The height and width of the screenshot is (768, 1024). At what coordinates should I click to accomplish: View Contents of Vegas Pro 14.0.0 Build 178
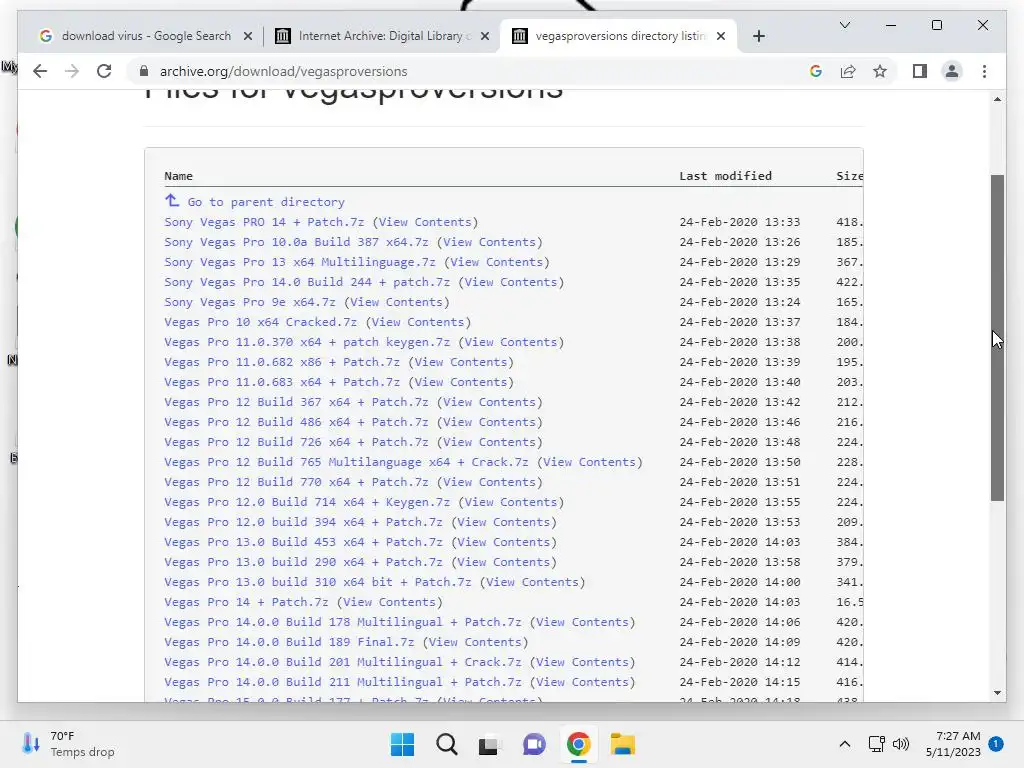point(582,622)
